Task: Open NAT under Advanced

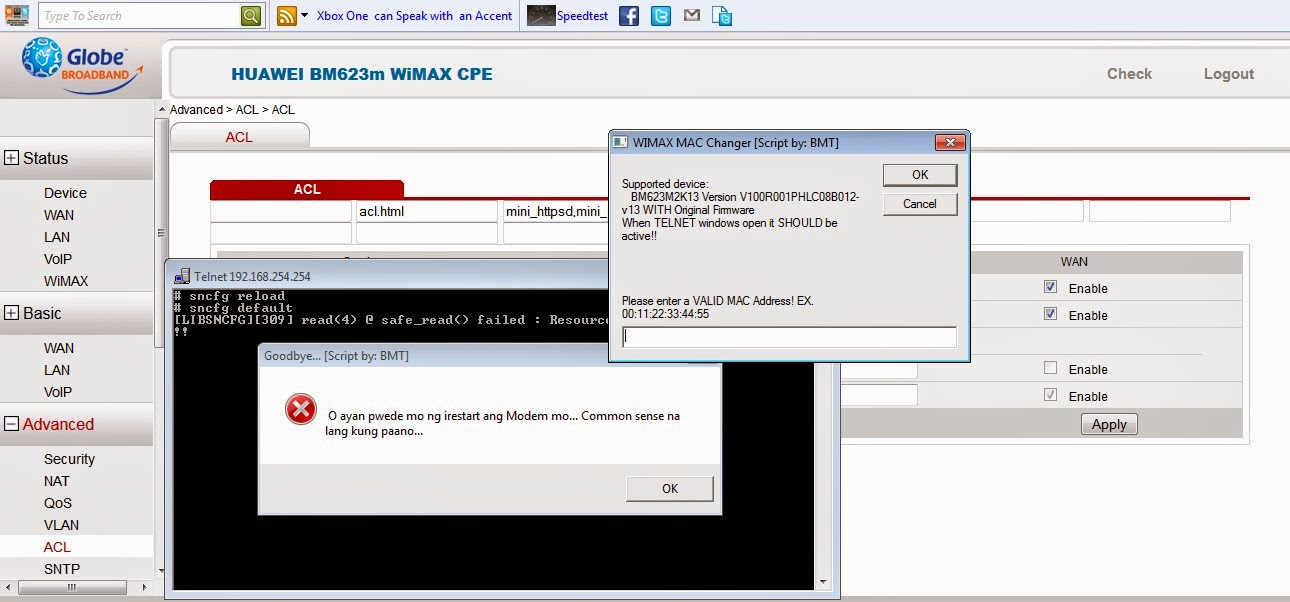Action: click(57, 481)
